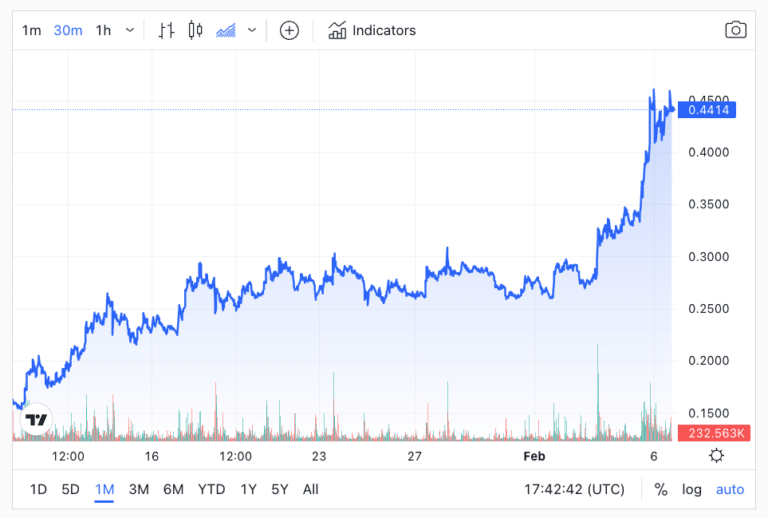
Task: Take a chart snapshot with camera icon
Action: tap(735, 30)
